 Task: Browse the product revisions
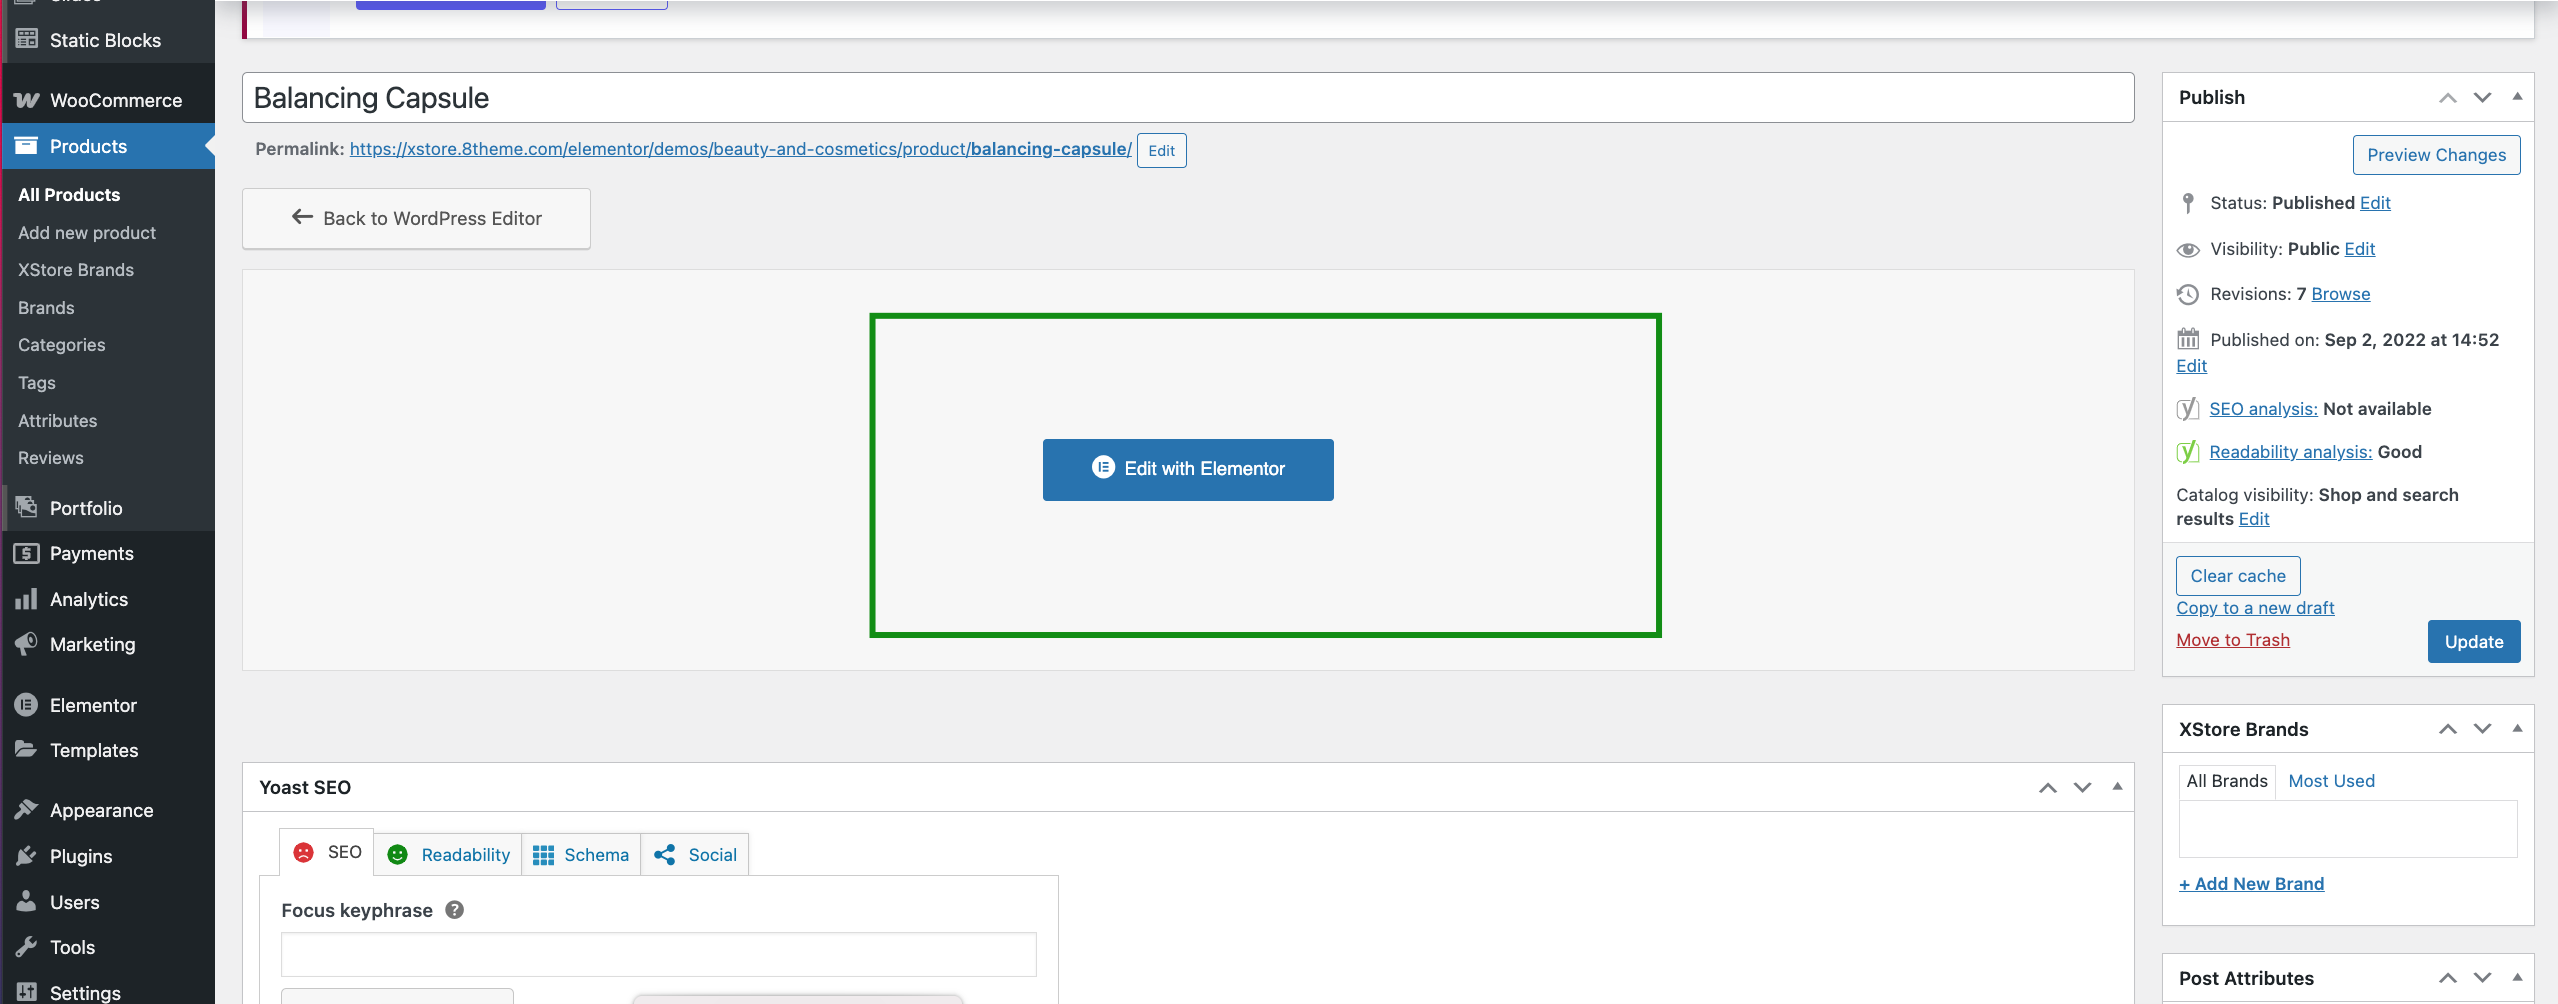click(x=2340, y=294)
